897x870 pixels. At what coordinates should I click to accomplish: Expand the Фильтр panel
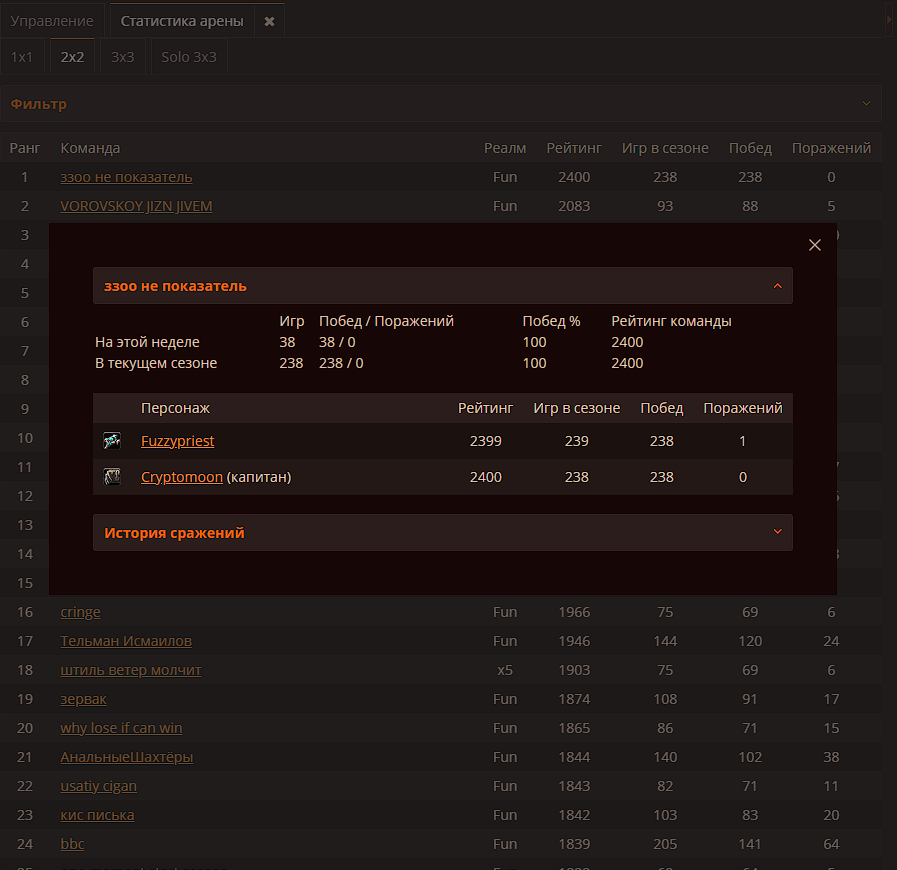coord(440,104)
